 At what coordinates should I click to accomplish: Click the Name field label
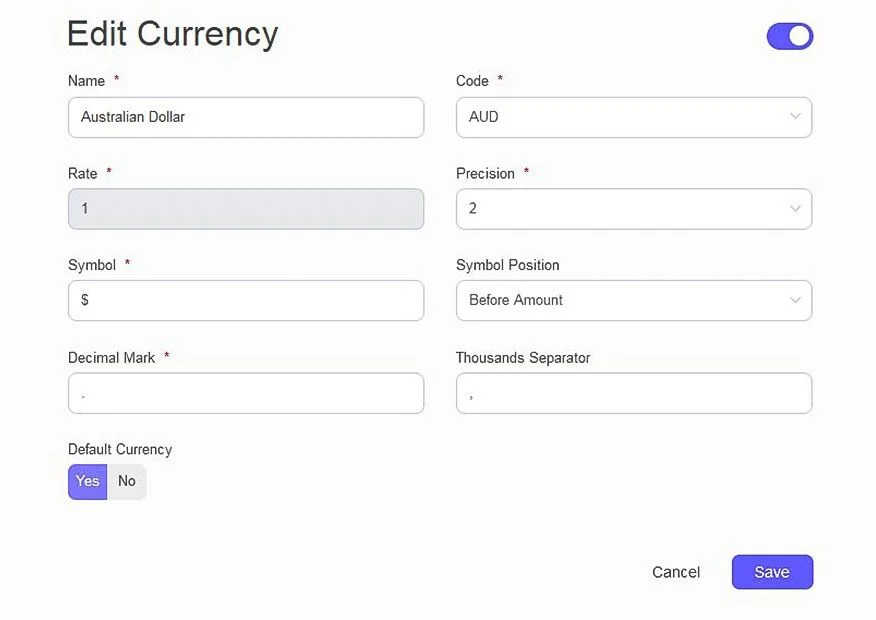[x=86, y=81]
